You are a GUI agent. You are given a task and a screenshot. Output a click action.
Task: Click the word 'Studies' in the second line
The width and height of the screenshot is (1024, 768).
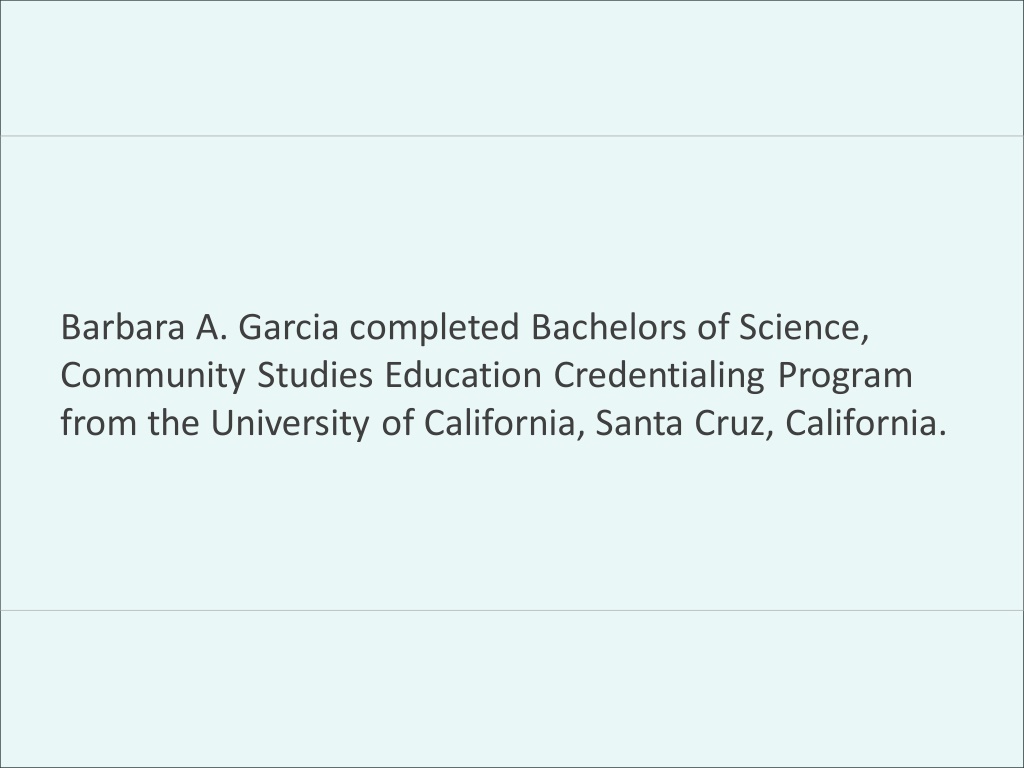[315, 376]
